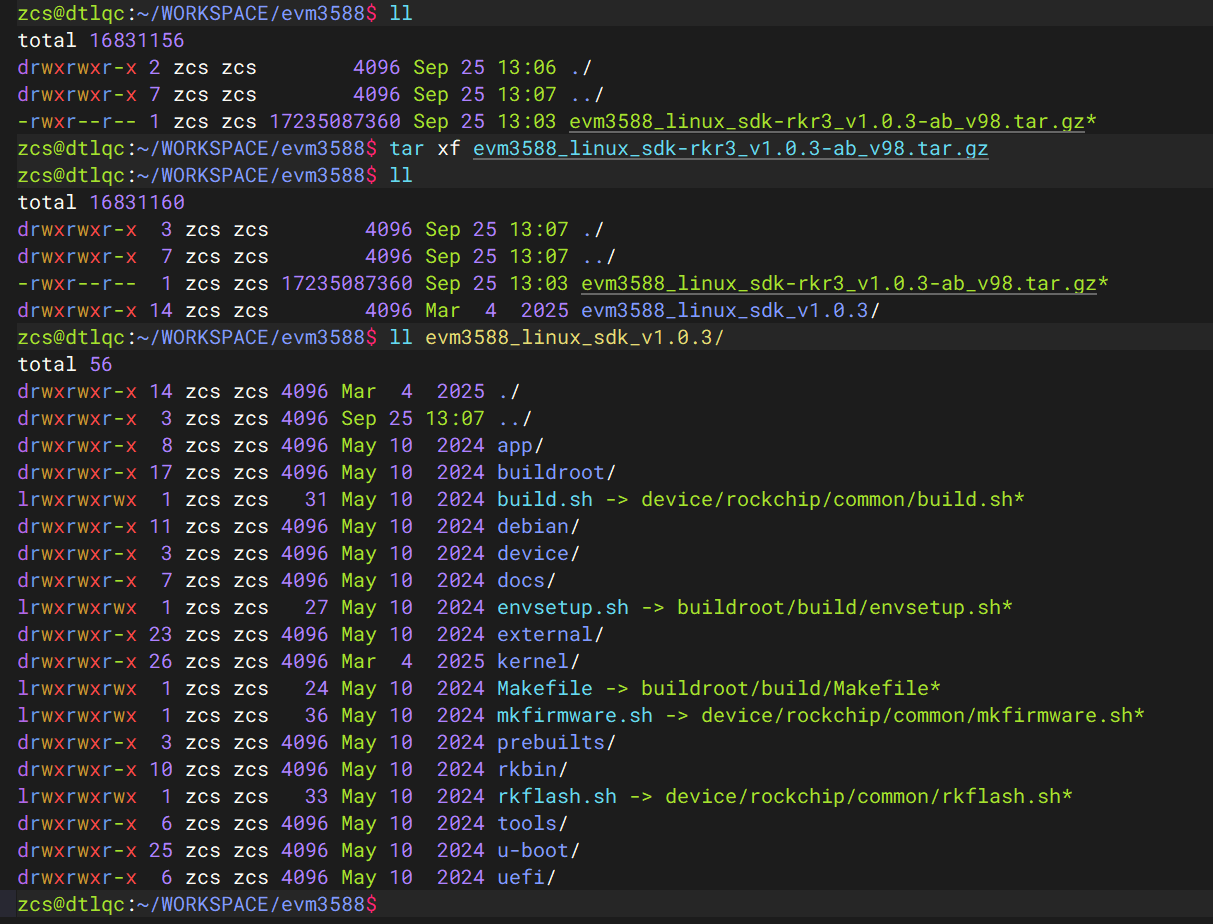
Task: Click the rkflash.sh symlink name
Action: coord(556,797)
